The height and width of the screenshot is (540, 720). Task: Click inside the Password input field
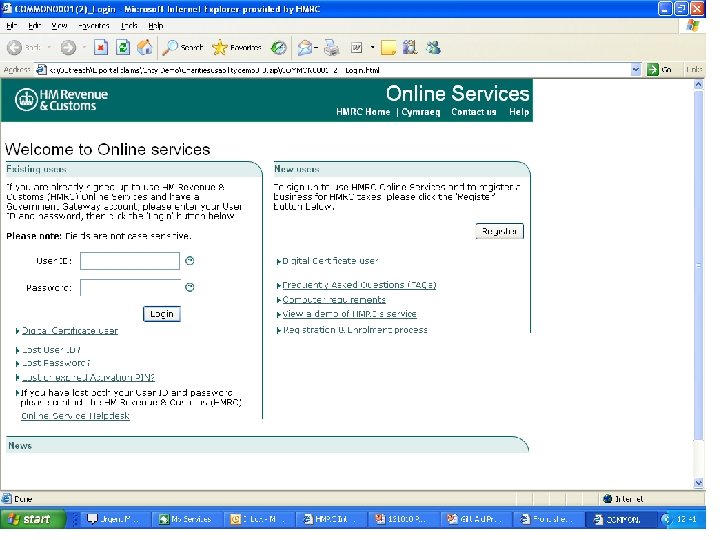pos(130,287)
